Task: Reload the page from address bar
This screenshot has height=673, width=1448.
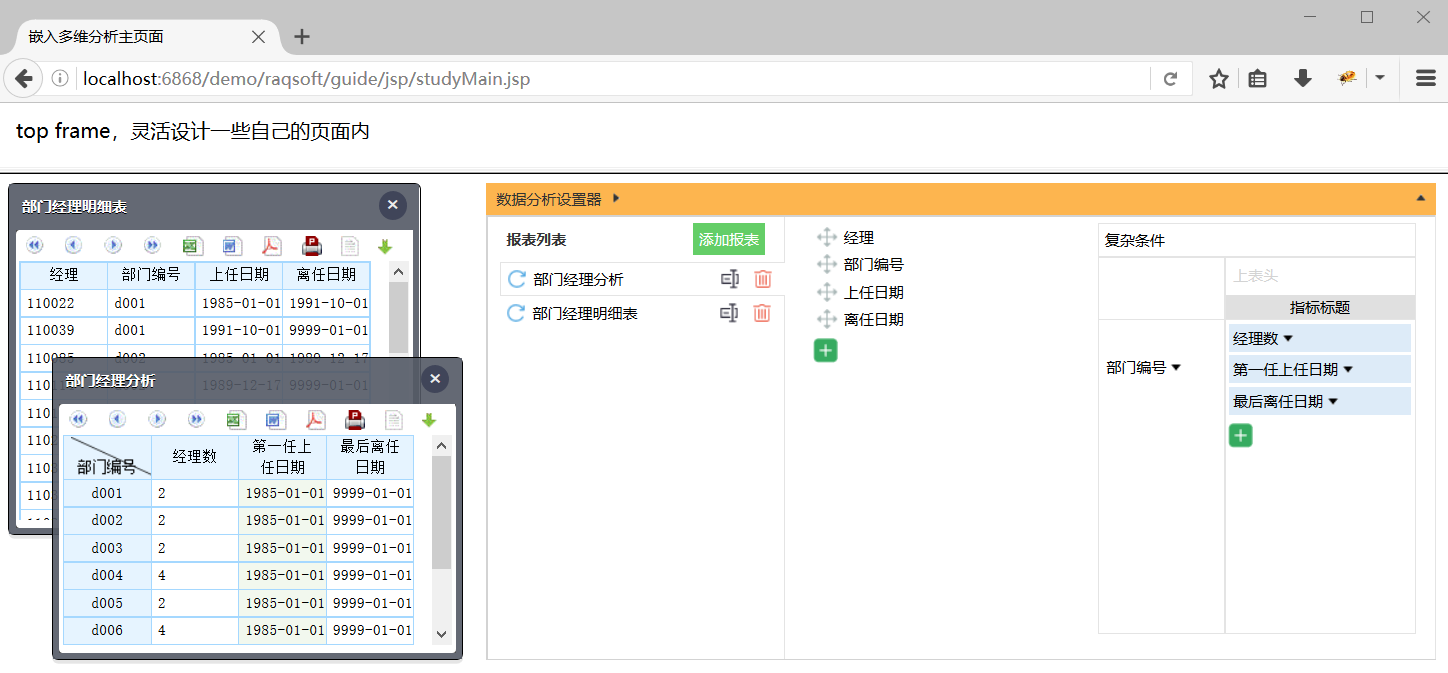Action: [1170, 79]
